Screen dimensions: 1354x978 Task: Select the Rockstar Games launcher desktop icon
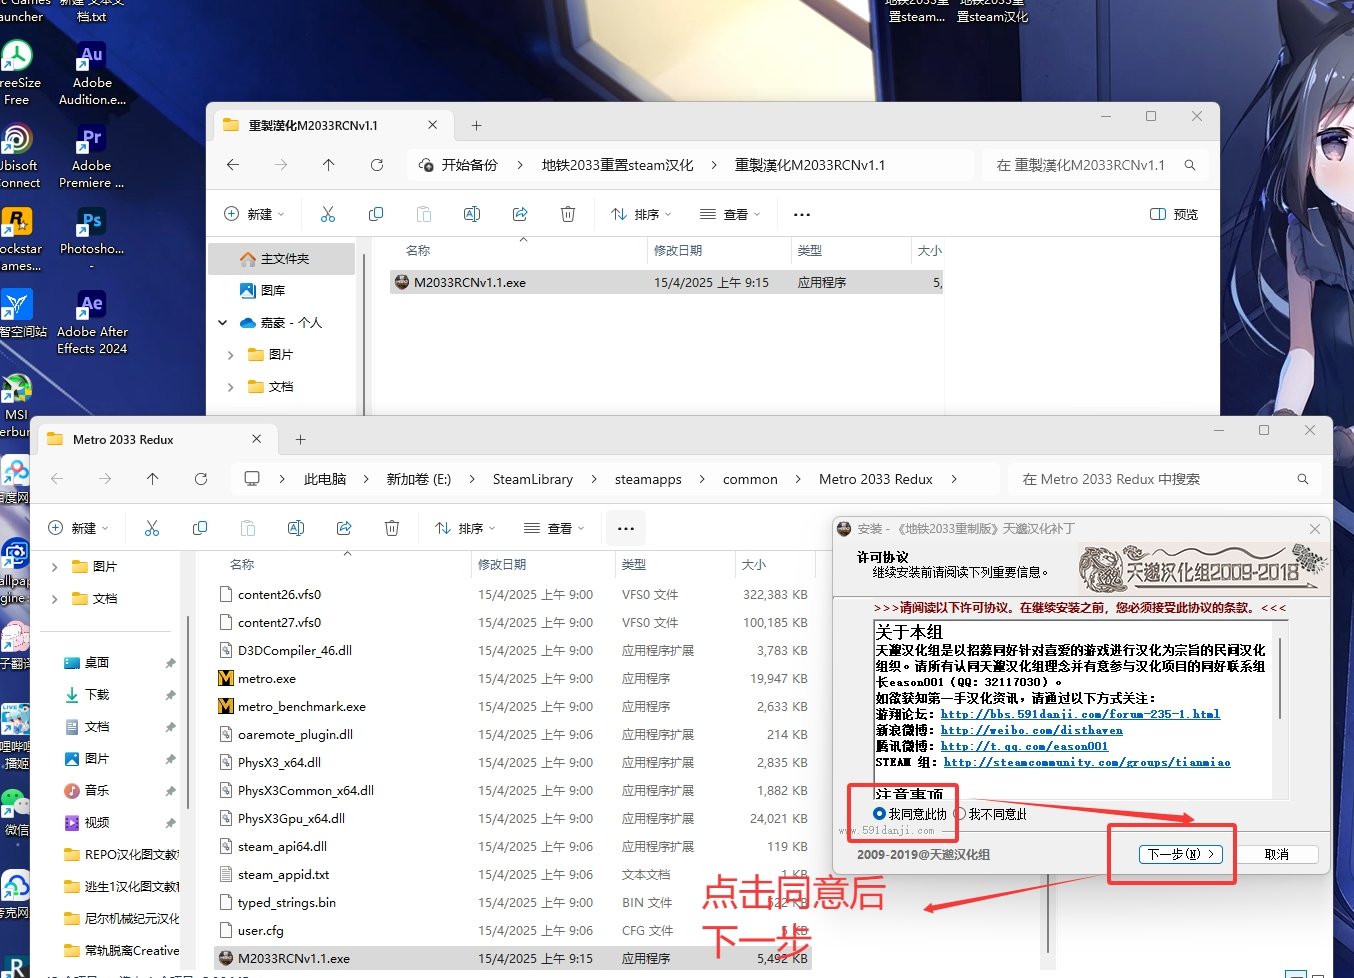(18, 239)
